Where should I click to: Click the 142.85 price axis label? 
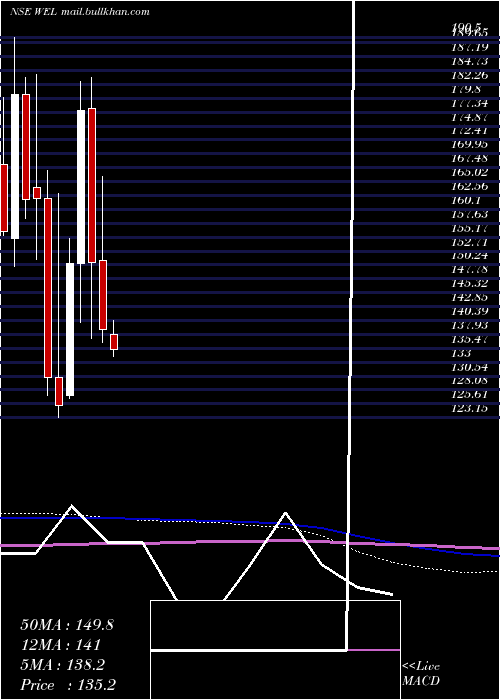point(469,297)
